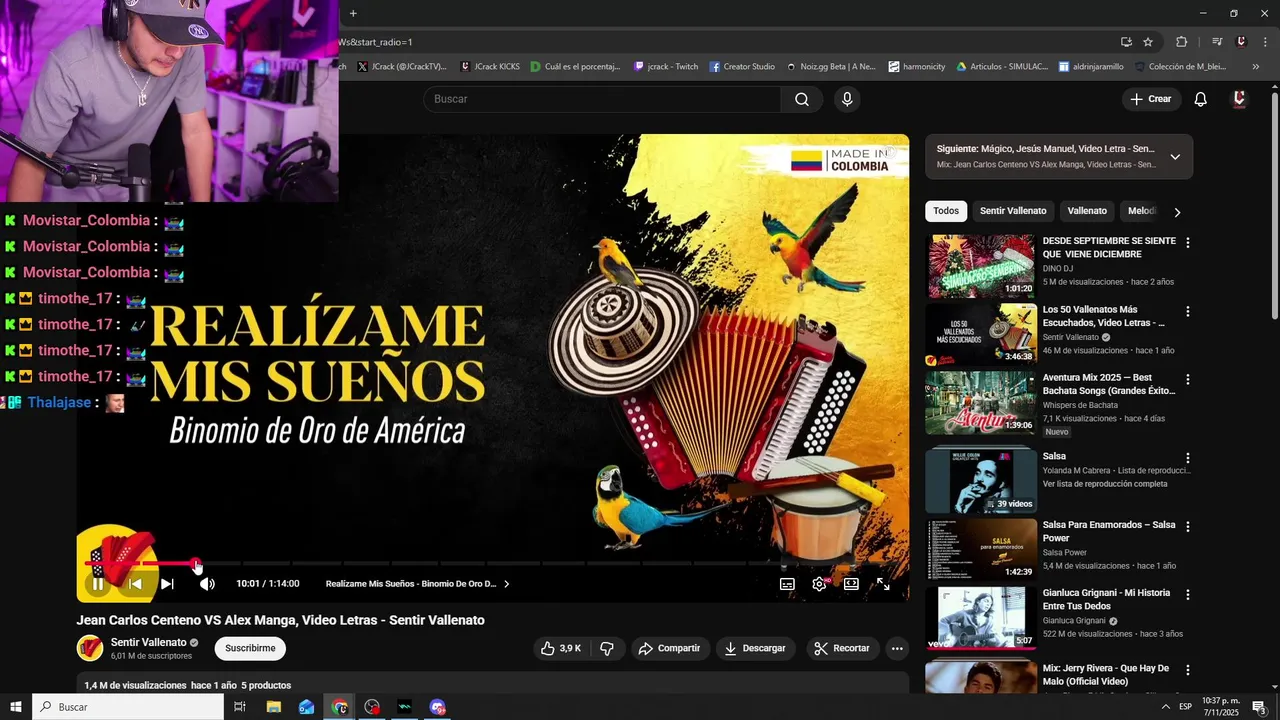Open the more actions menu under the video
The width and height of the screenshot is (1280, 720).
897,648
